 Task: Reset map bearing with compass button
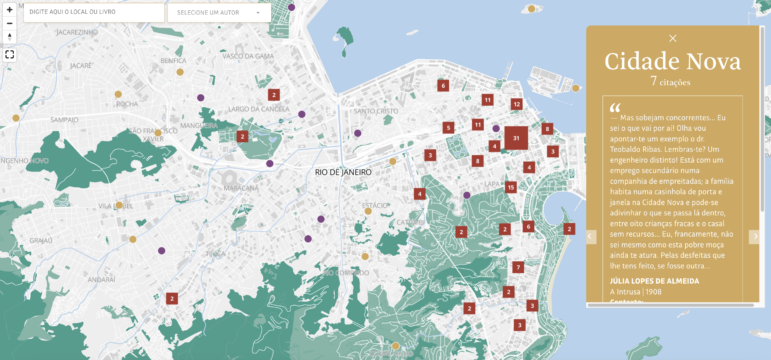tap(9, 37)
